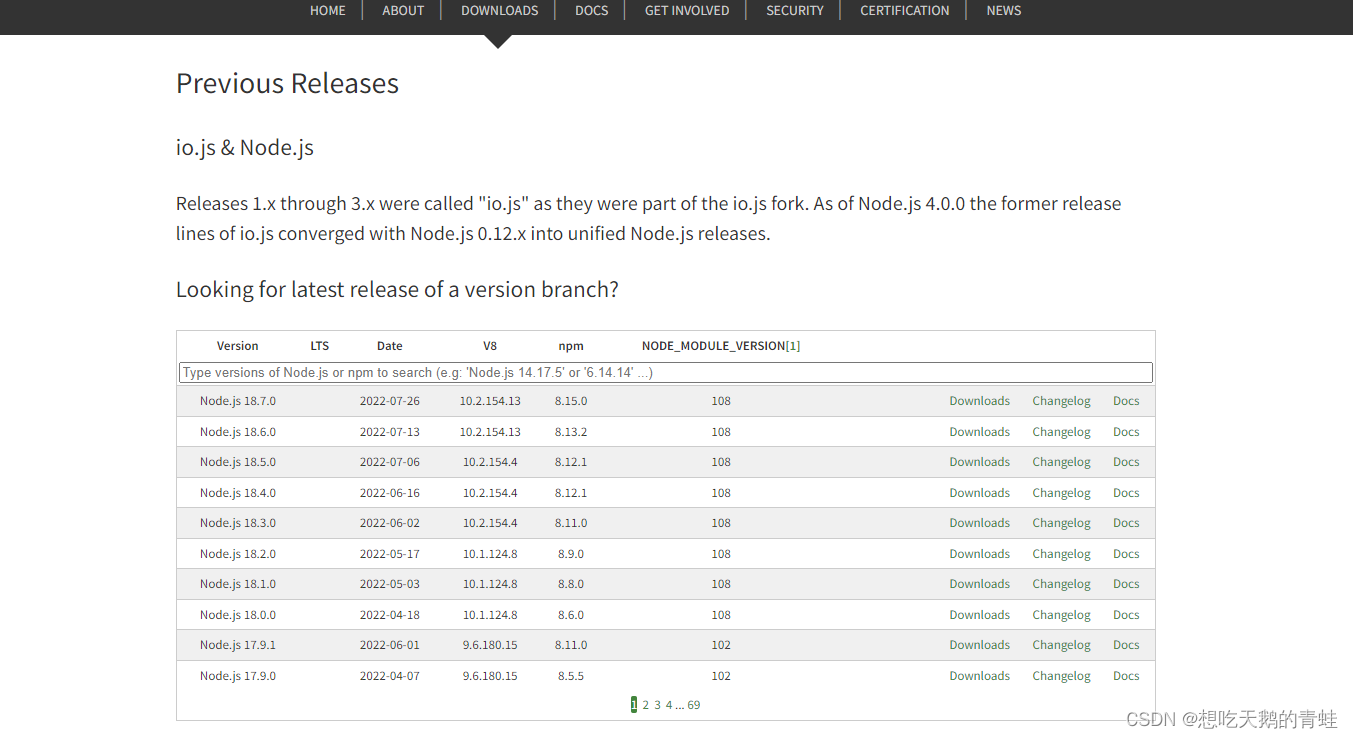Open Docs for Node.js 17.9.1
Viewport: 1353px width, 738px height.
point(1126,645)
